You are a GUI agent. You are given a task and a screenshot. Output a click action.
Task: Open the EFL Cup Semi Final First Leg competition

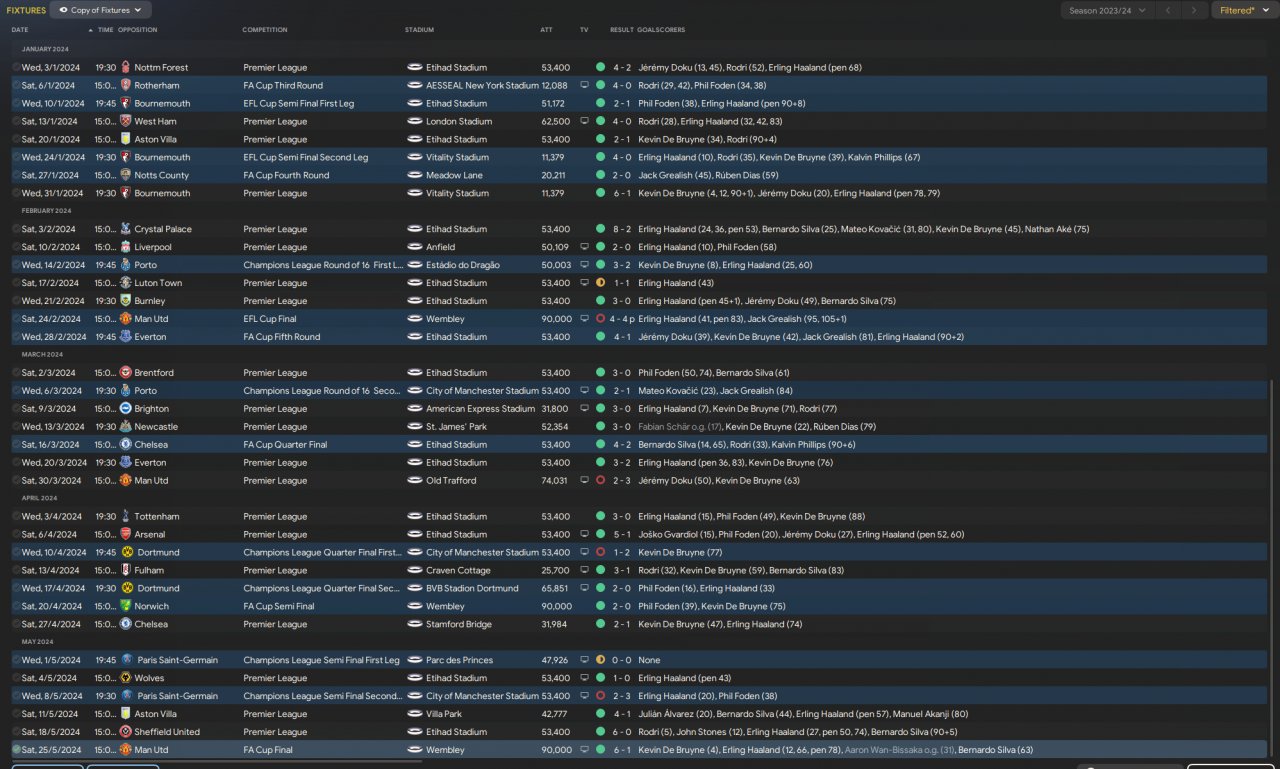click(301, 103)
